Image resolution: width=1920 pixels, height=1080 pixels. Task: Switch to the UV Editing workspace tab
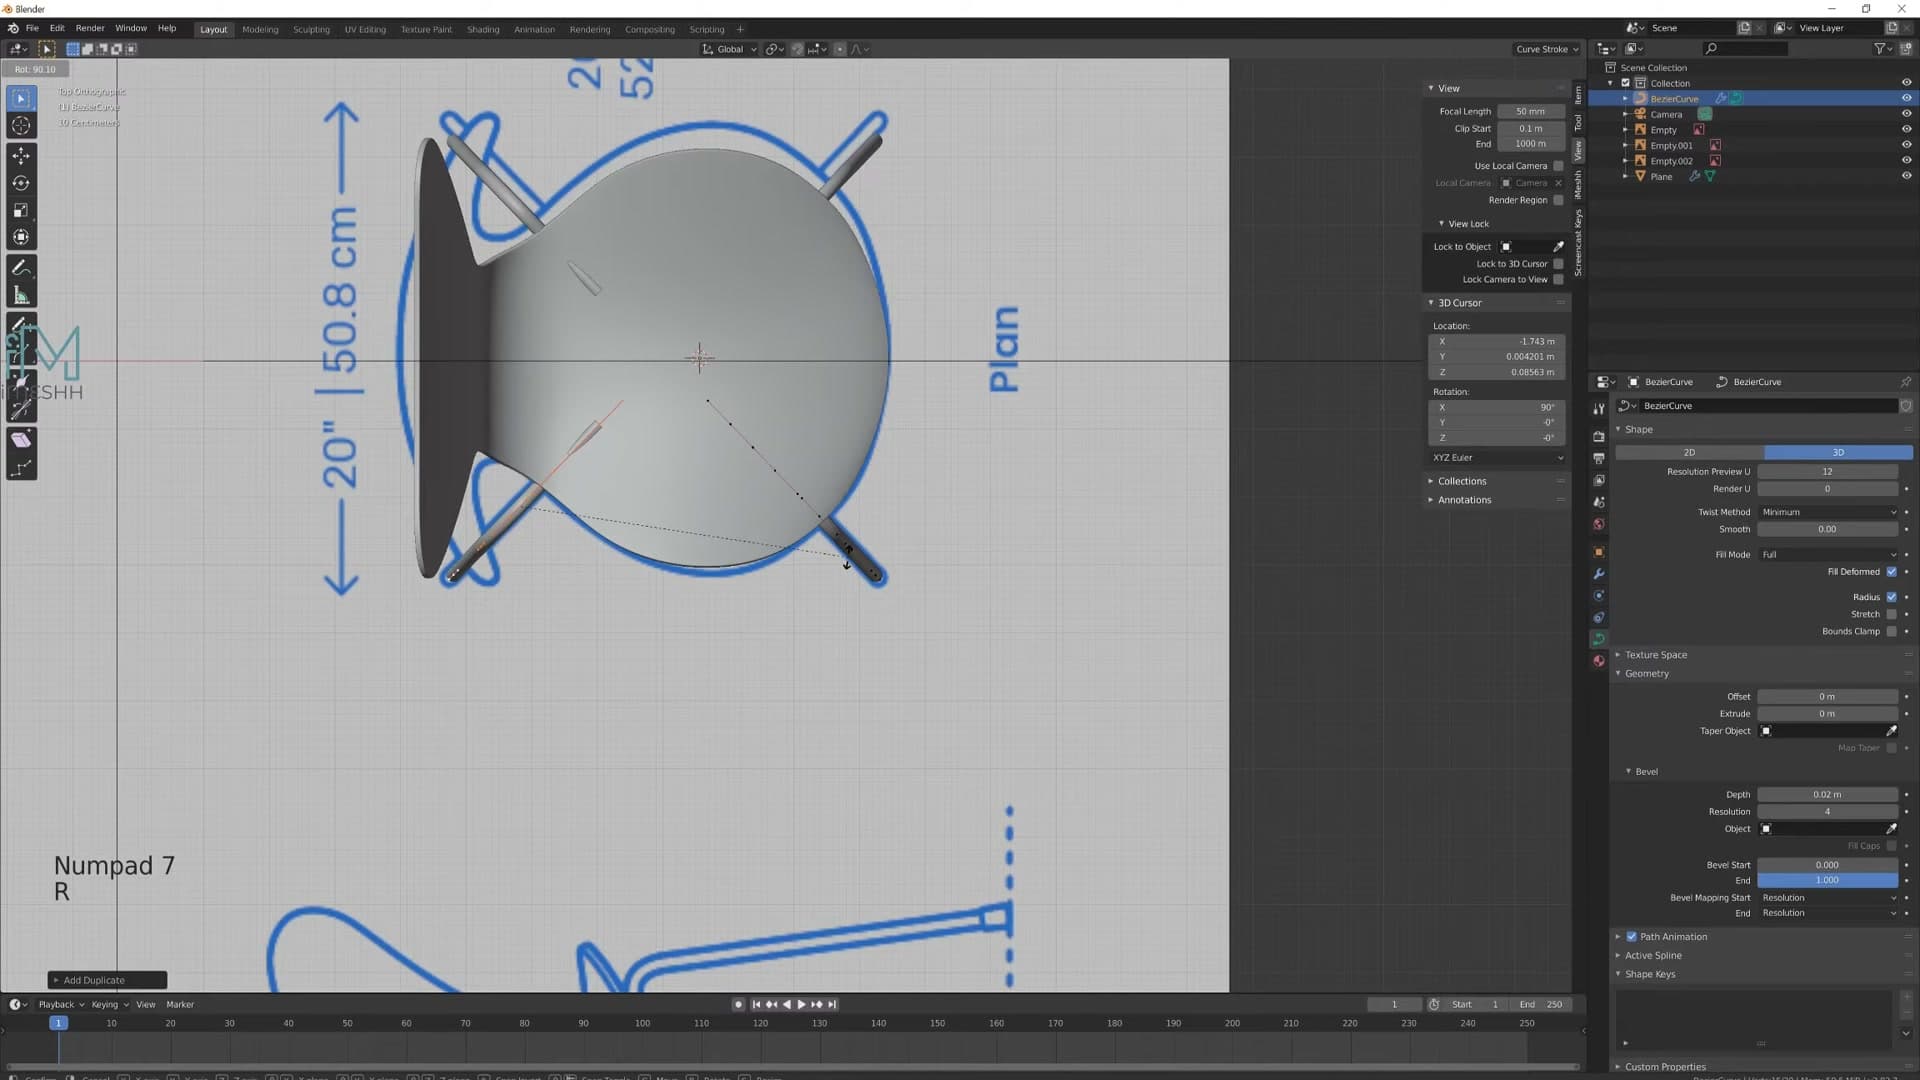tap(365, 30)
